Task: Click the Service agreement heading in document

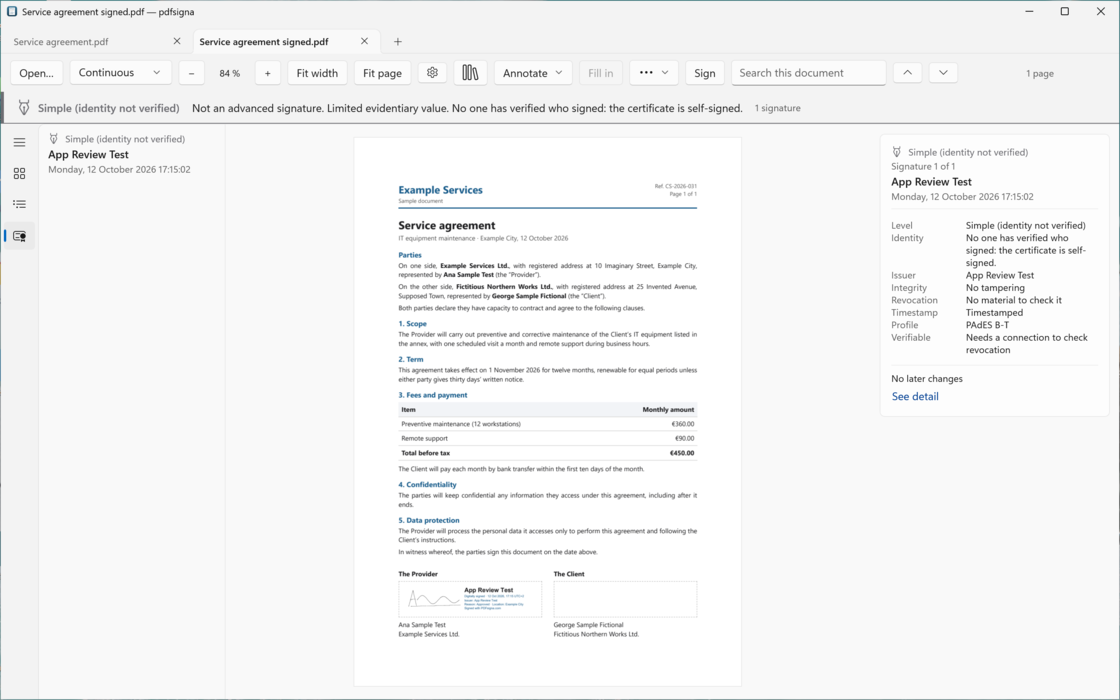Action: click(446, 225)
